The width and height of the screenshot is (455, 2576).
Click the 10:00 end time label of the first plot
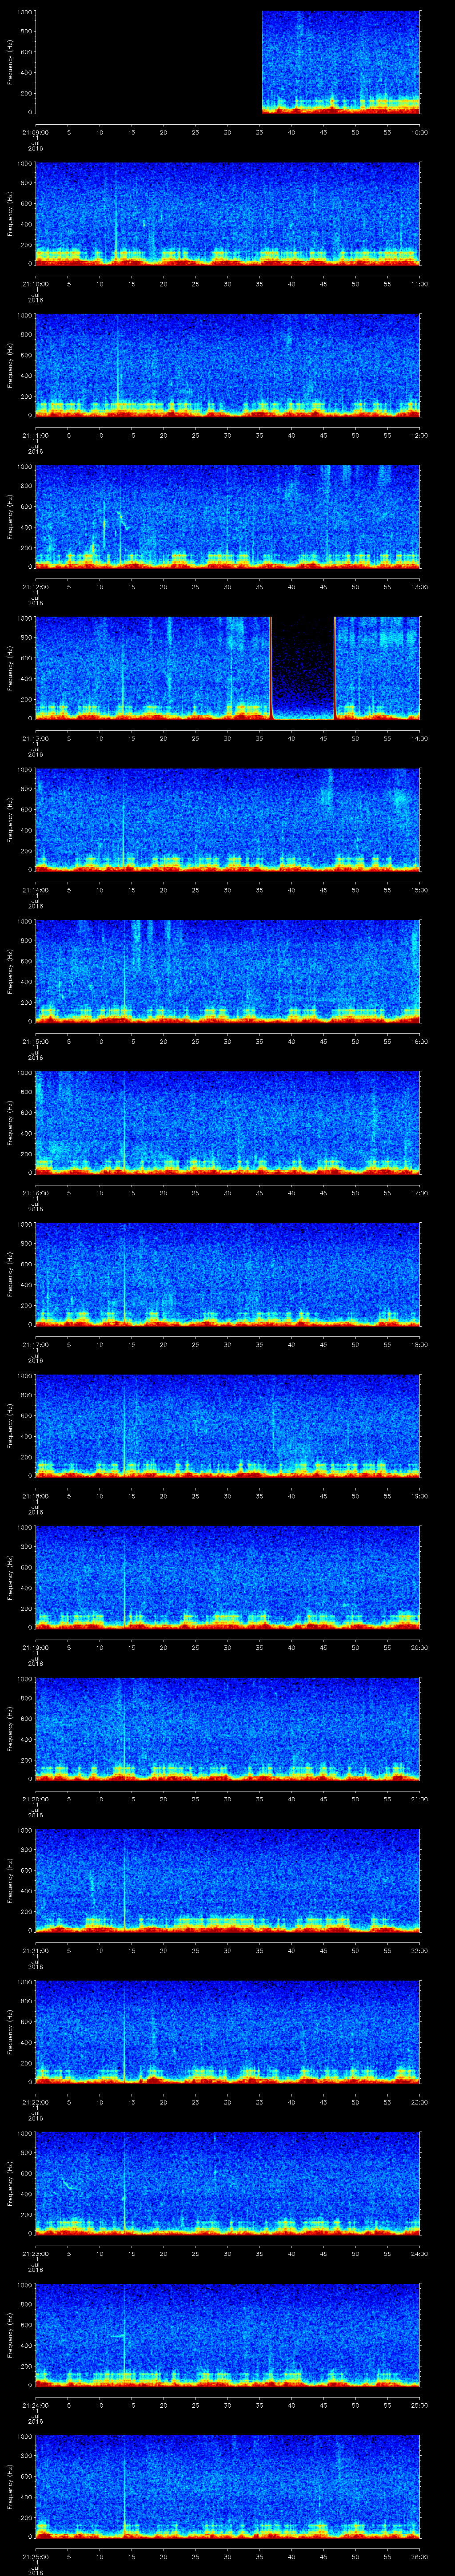[x=419, y=132]
